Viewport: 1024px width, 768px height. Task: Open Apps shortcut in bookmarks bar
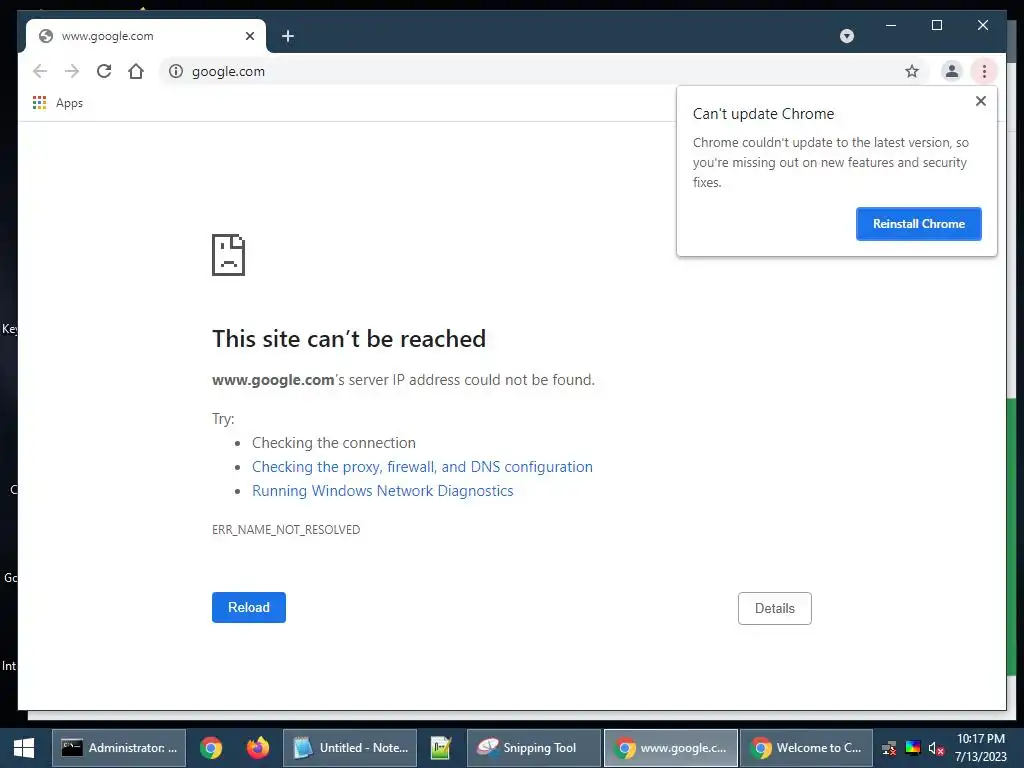pos(58,103)
